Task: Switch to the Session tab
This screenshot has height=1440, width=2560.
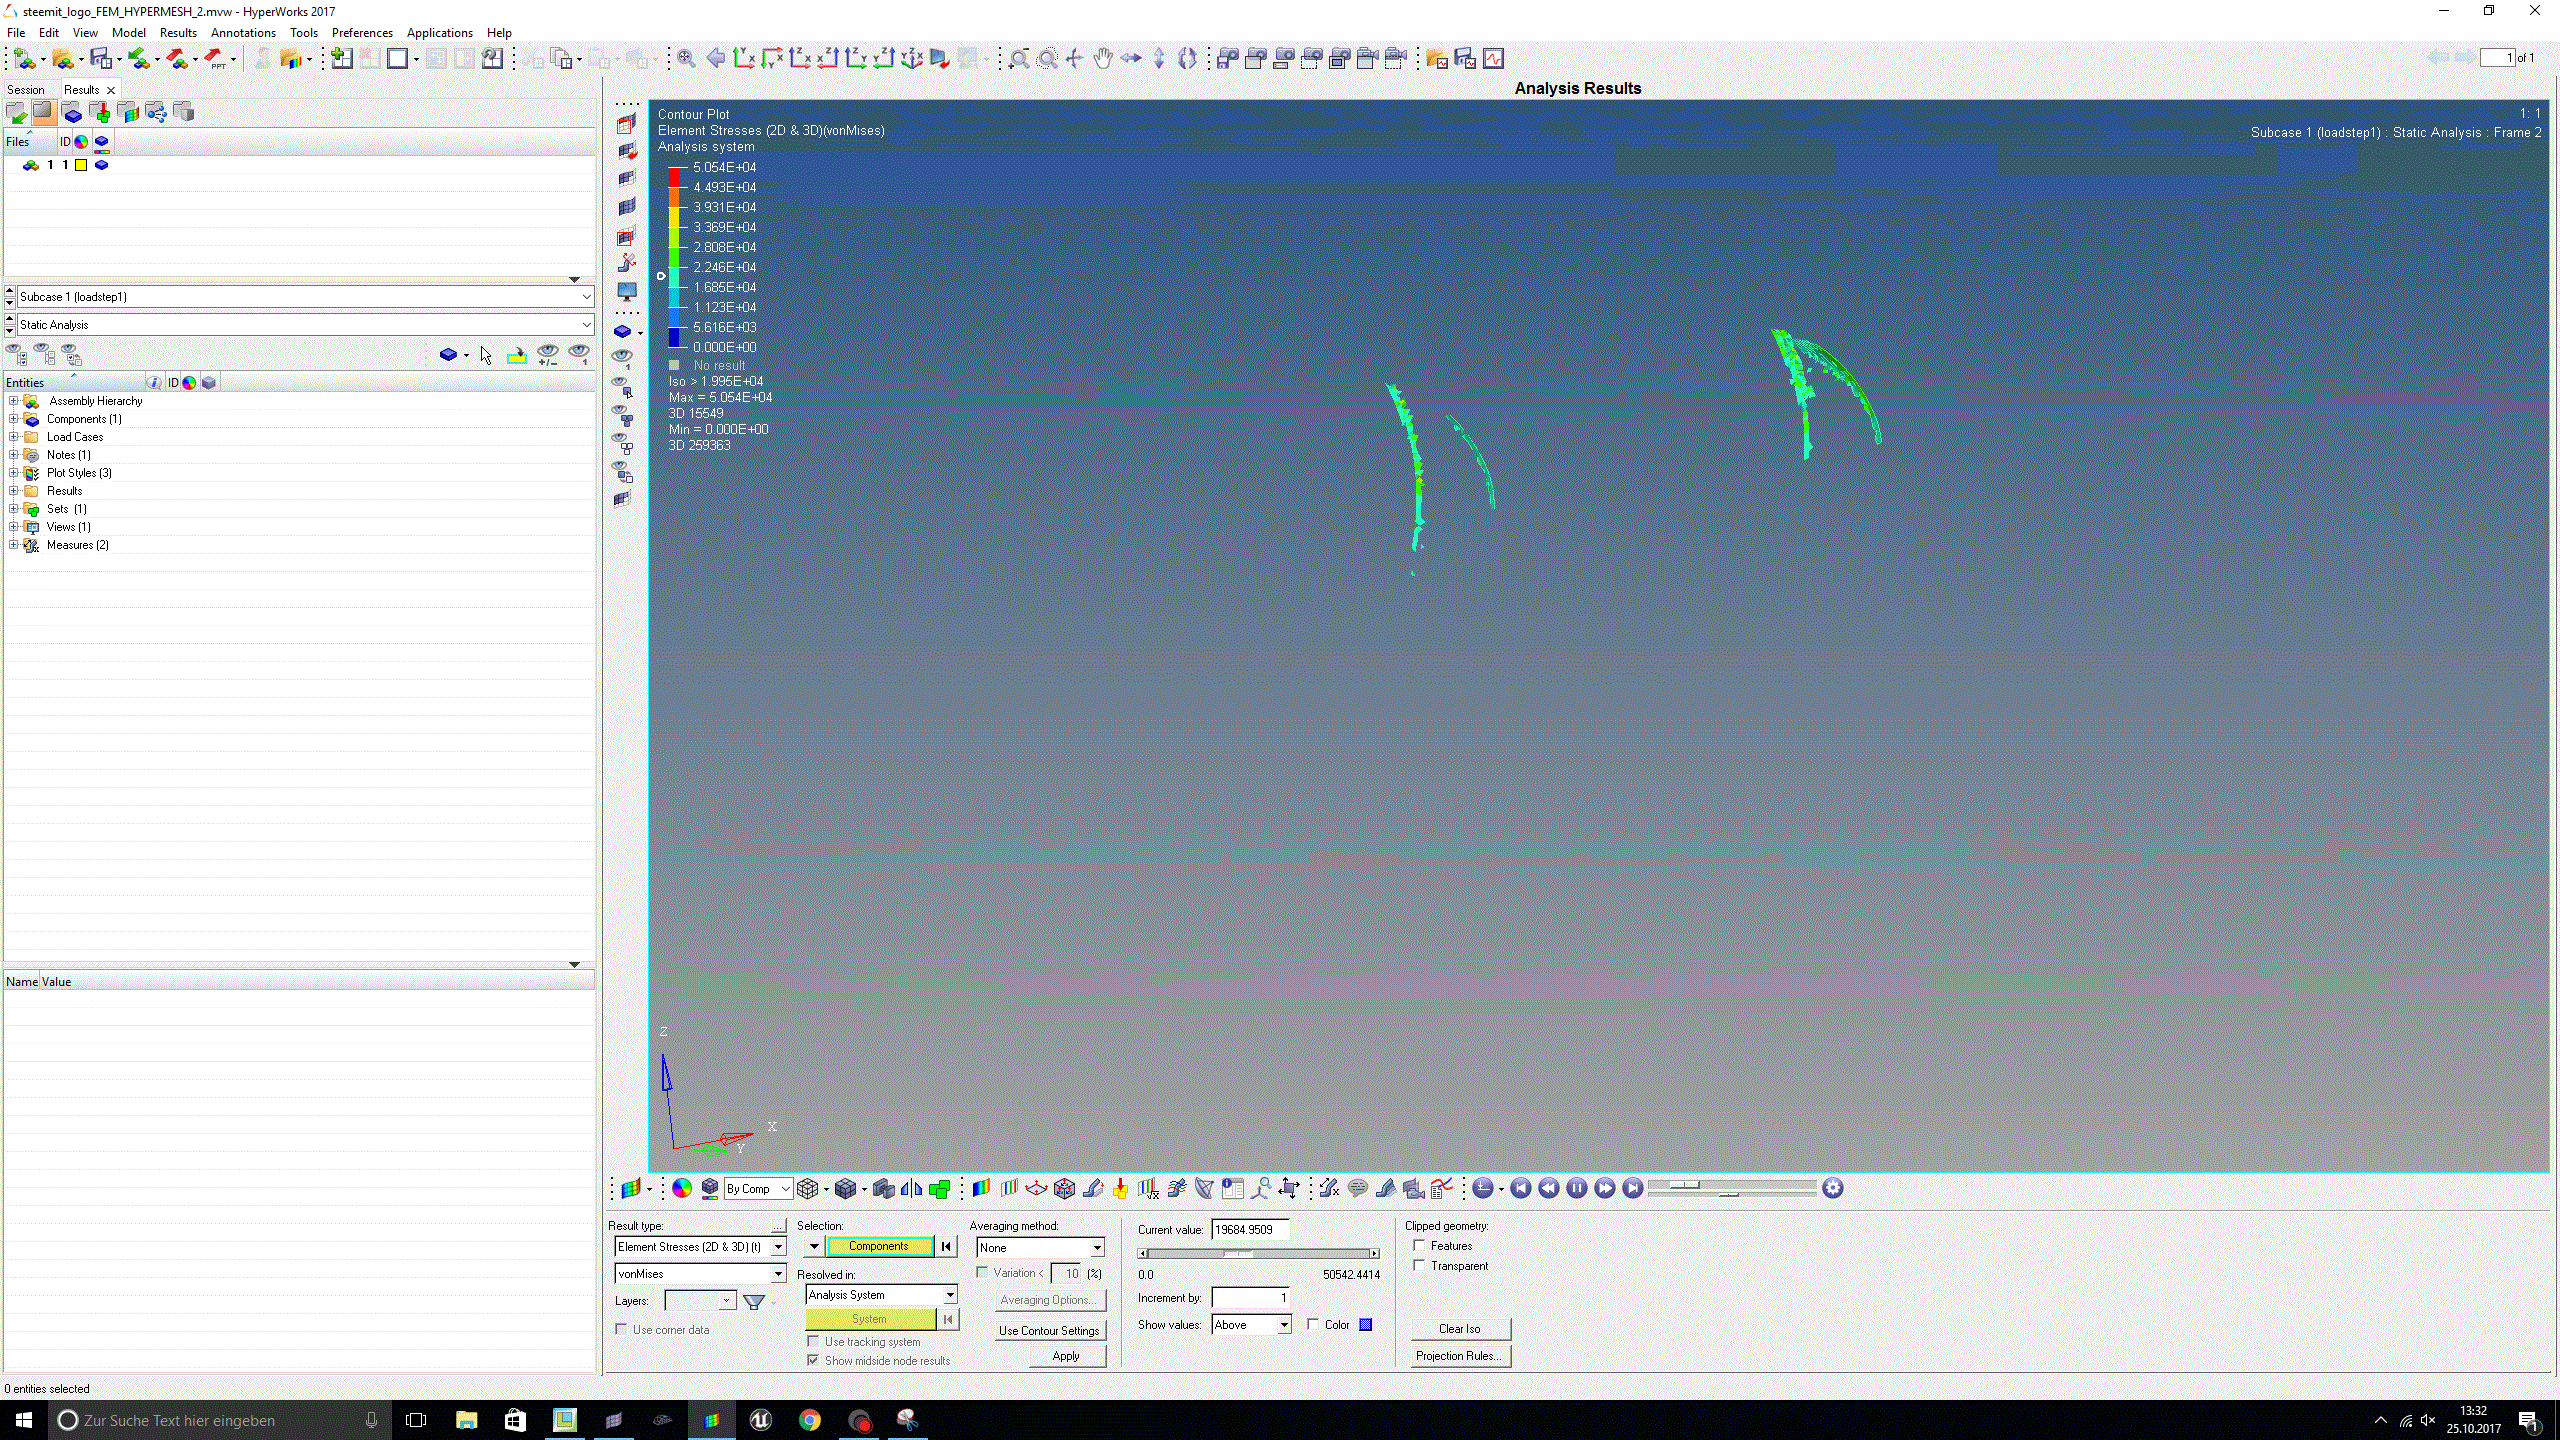Action: coord(26,90)
